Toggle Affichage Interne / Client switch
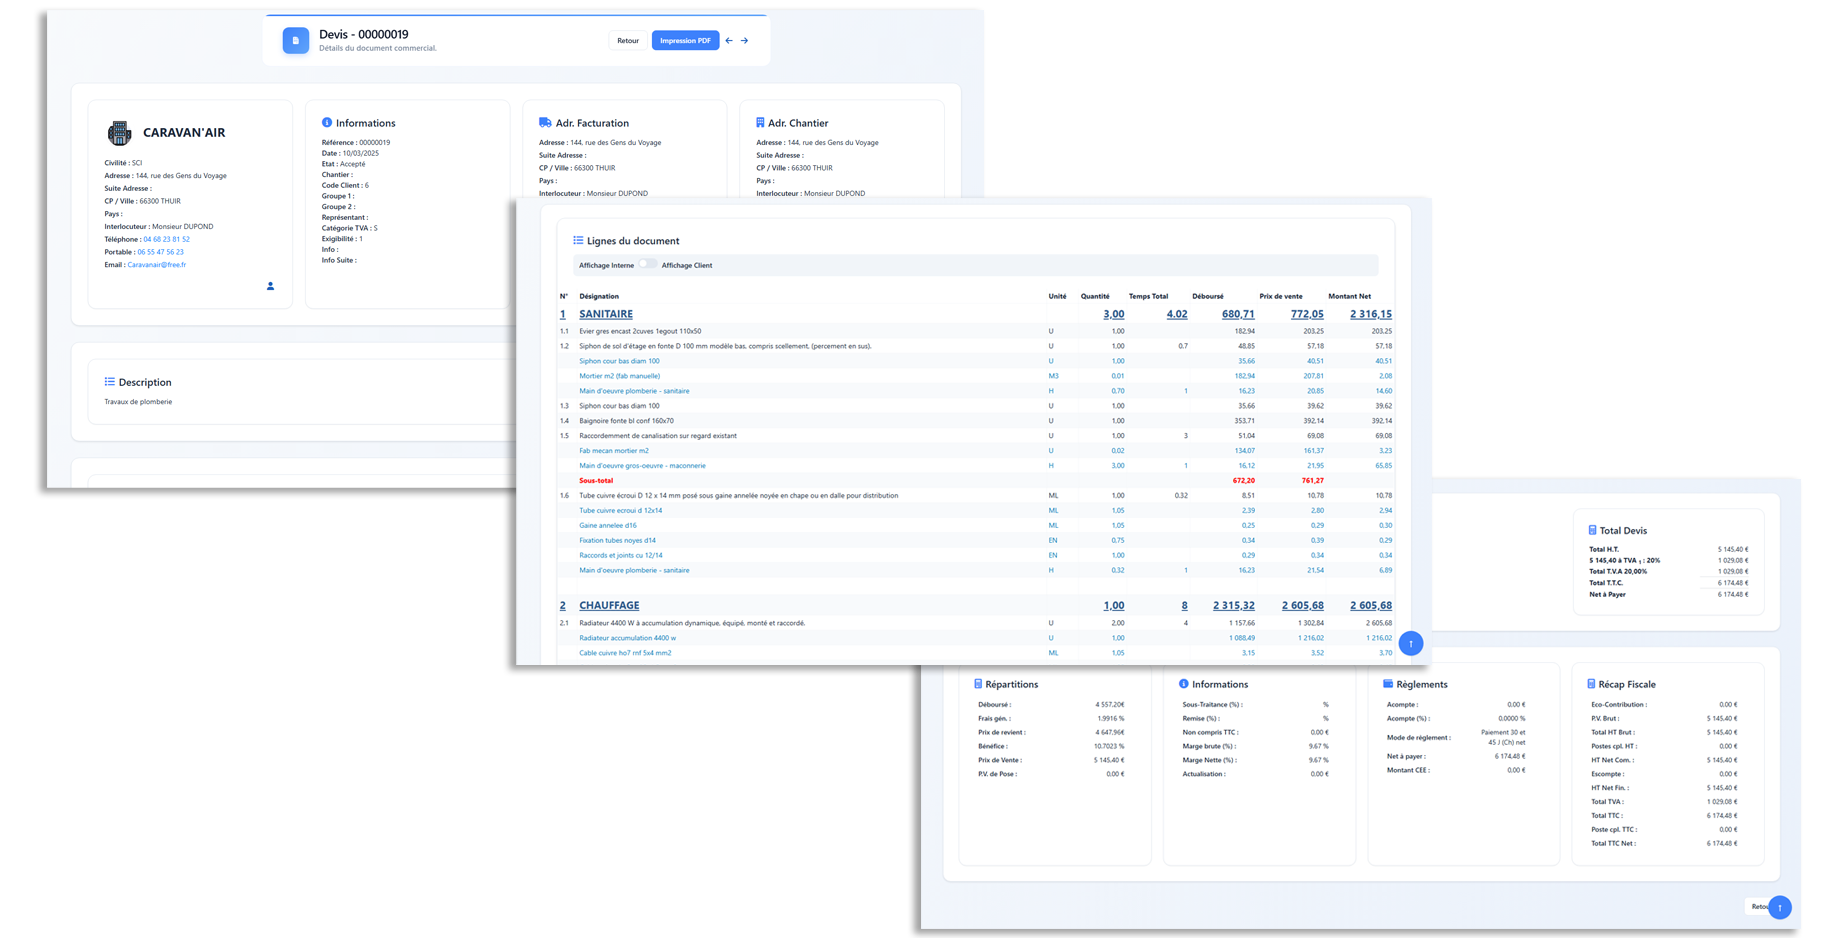Screen dimensions: 1841x938 coord(648,265)
